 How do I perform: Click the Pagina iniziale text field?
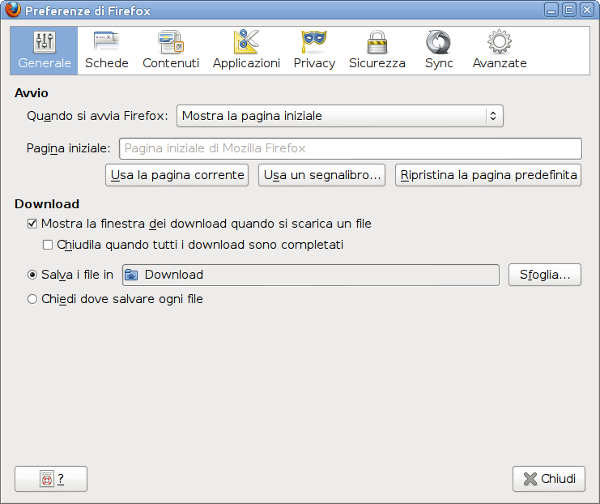(x=351, y=148)
